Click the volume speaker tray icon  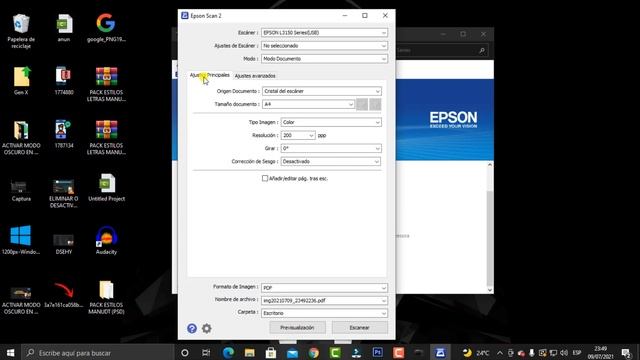564,353
